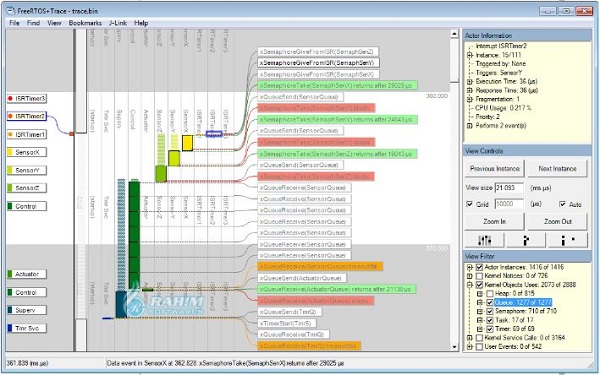Uncheck the Actor Instances filter
Screen dimensions: 600x375
click(x=479, y=267)
